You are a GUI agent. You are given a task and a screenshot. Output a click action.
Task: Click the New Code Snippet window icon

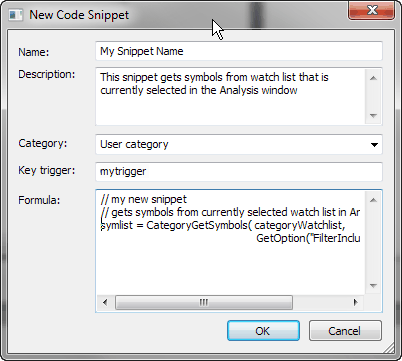[15, 15]
